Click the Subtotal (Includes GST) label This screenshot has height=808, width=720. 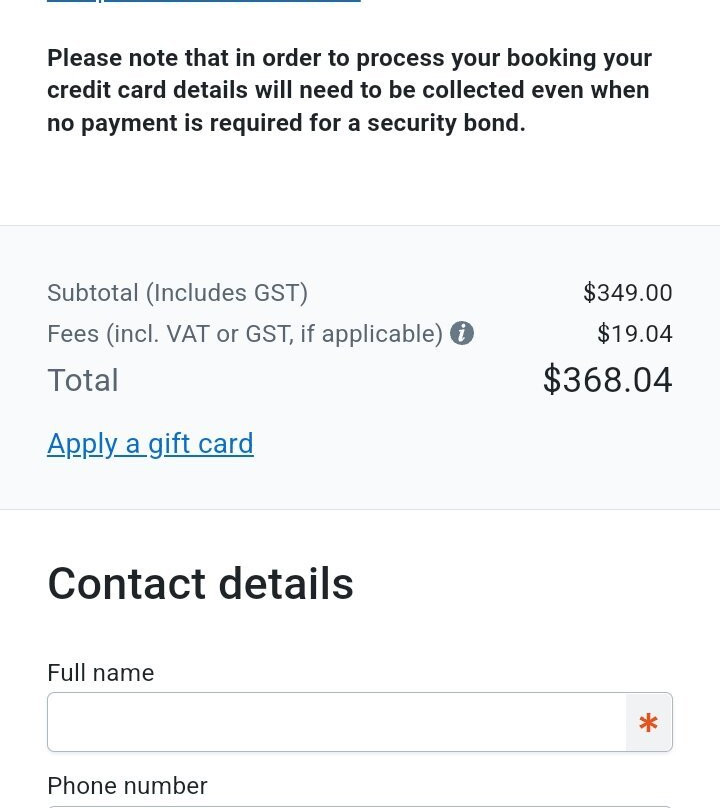[177, 293]
